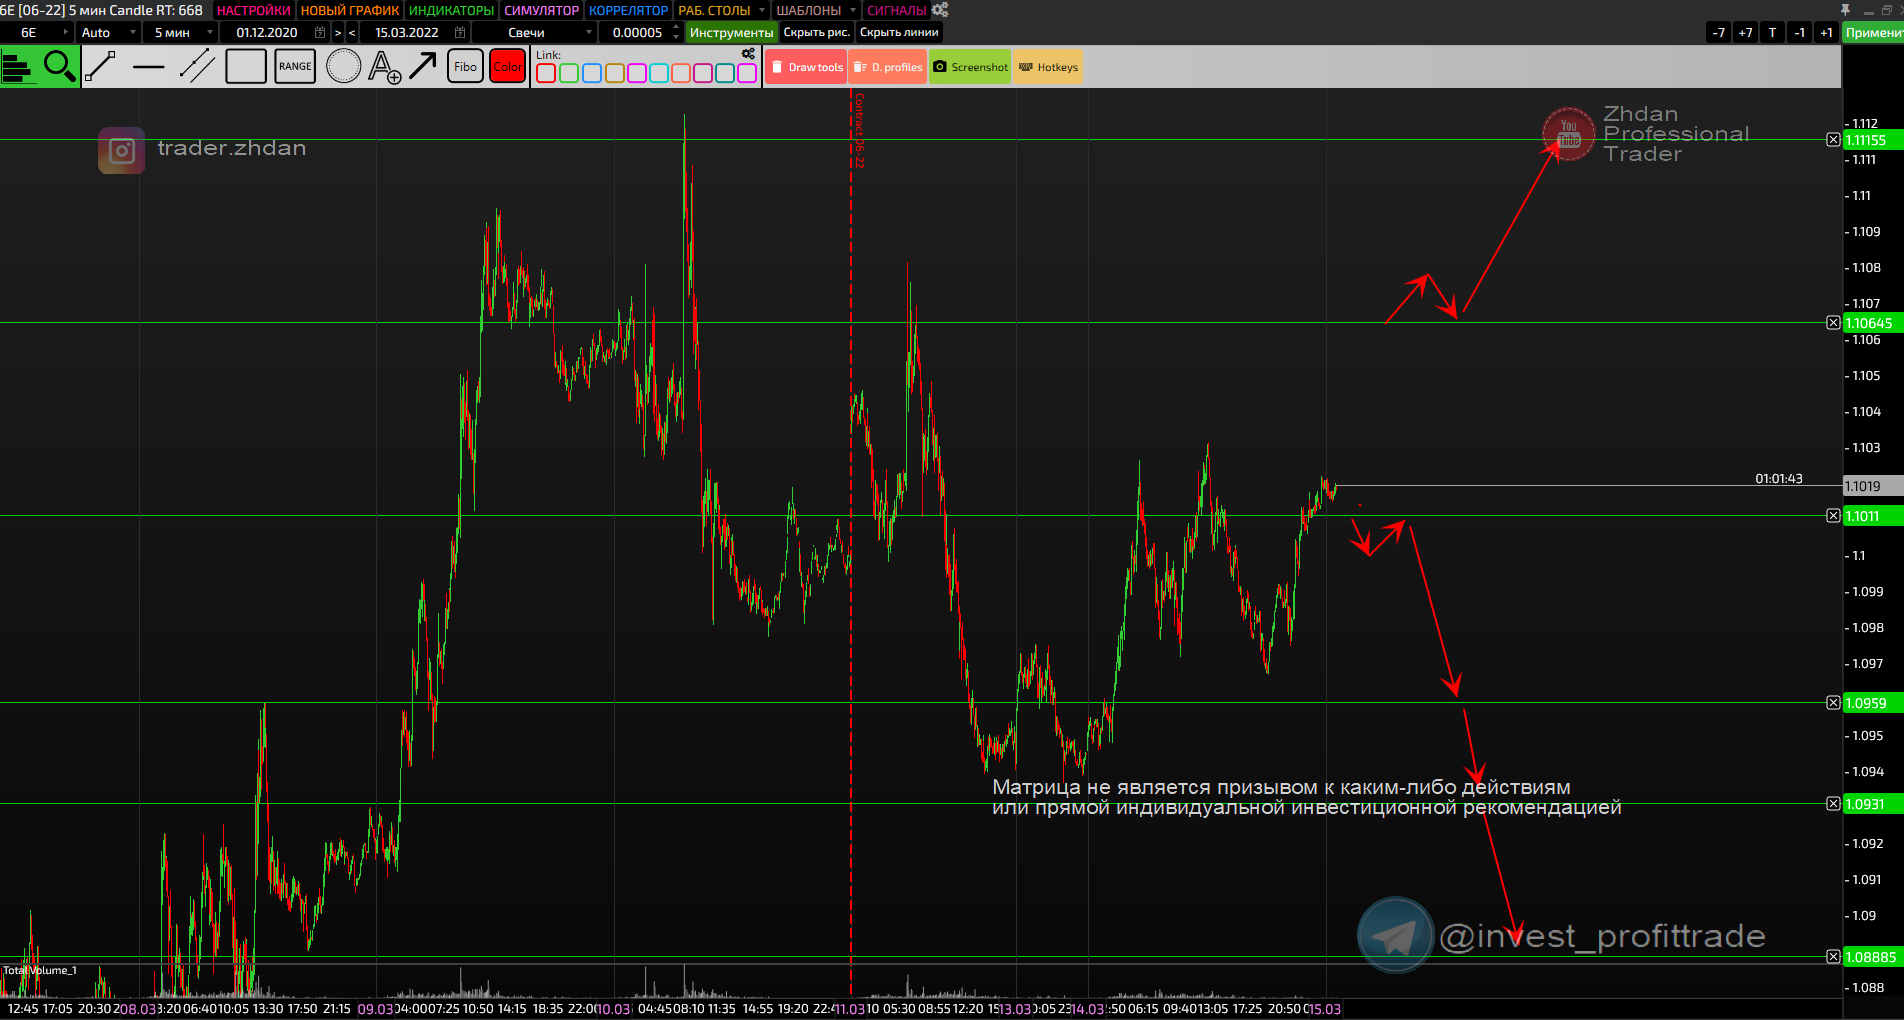This screenshot has width=1904, height=1020.
Task: Select the add text tool
Action: pos(385,67)
